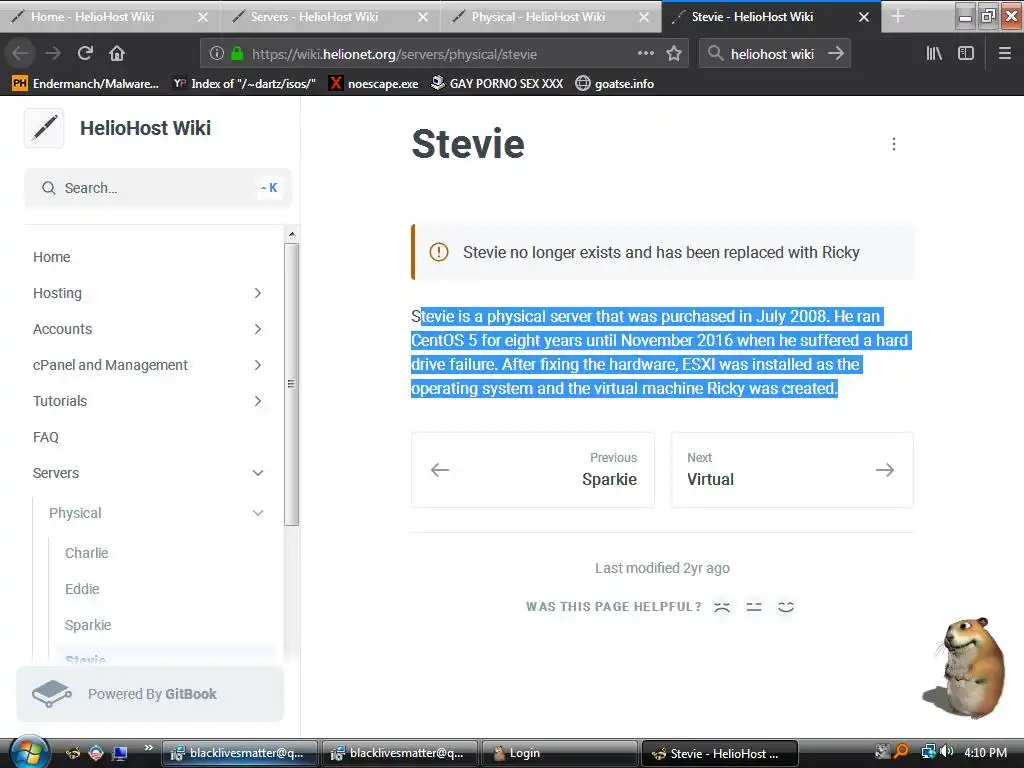Image resolution: width=1024 pixels, height=768 pixels.
Task: Click the show desktop quick launch icon
Action: (x=120, y=753)
